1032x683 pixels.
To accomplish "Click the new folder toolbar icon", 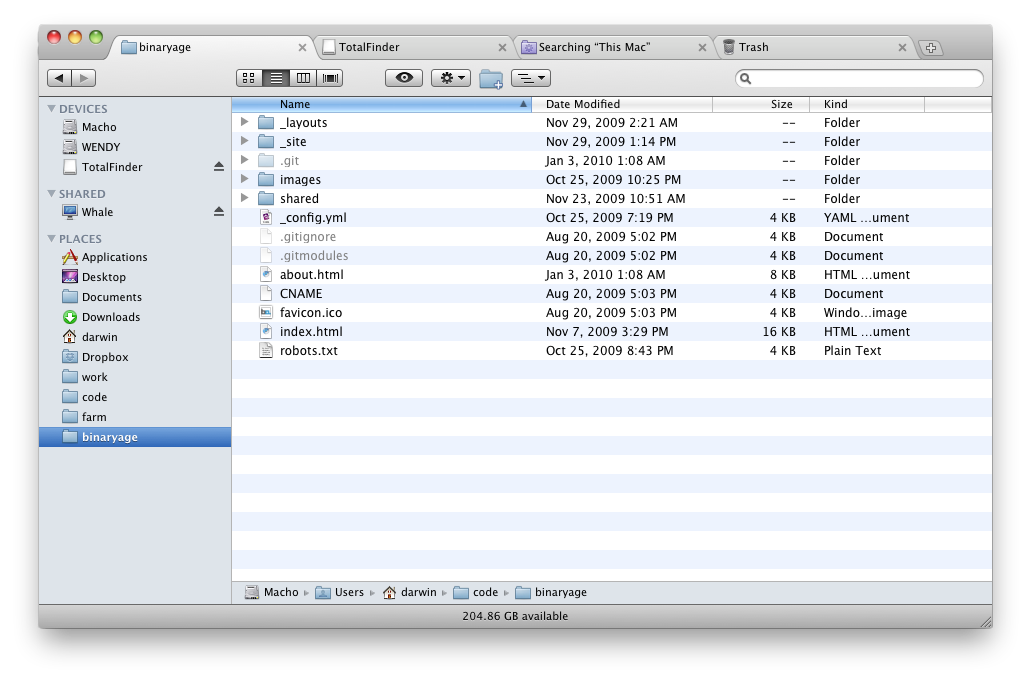I will (x=490, y=78).
